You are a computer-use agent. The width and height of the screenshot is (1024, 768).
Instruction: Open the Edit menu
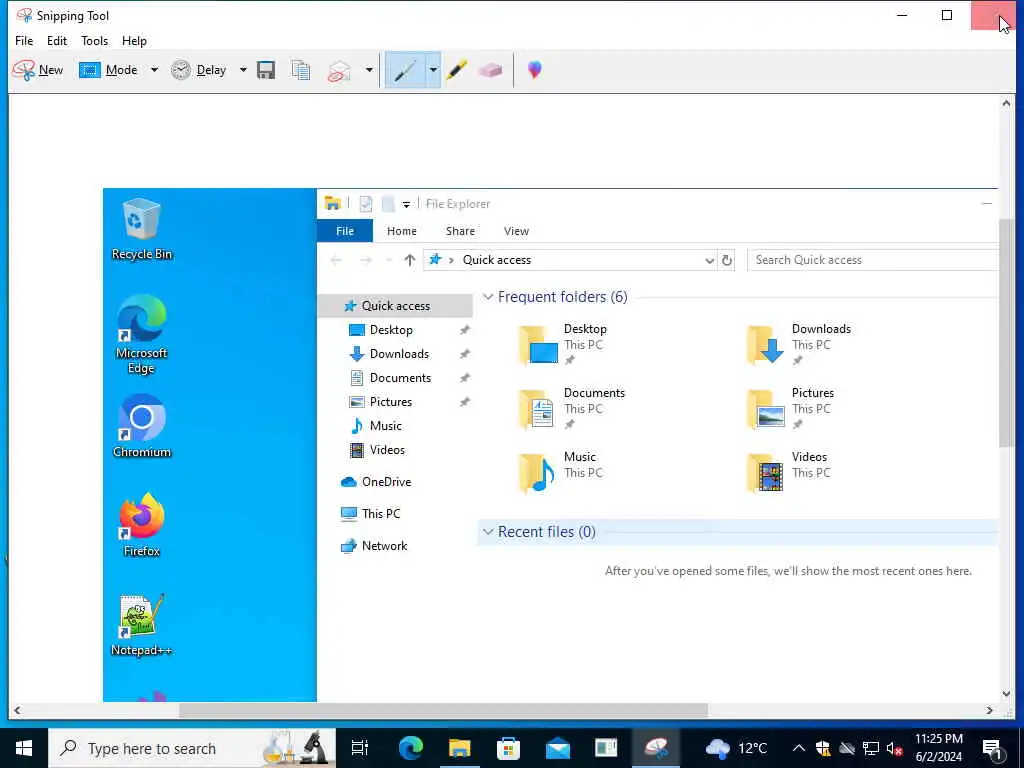[57, 40]
